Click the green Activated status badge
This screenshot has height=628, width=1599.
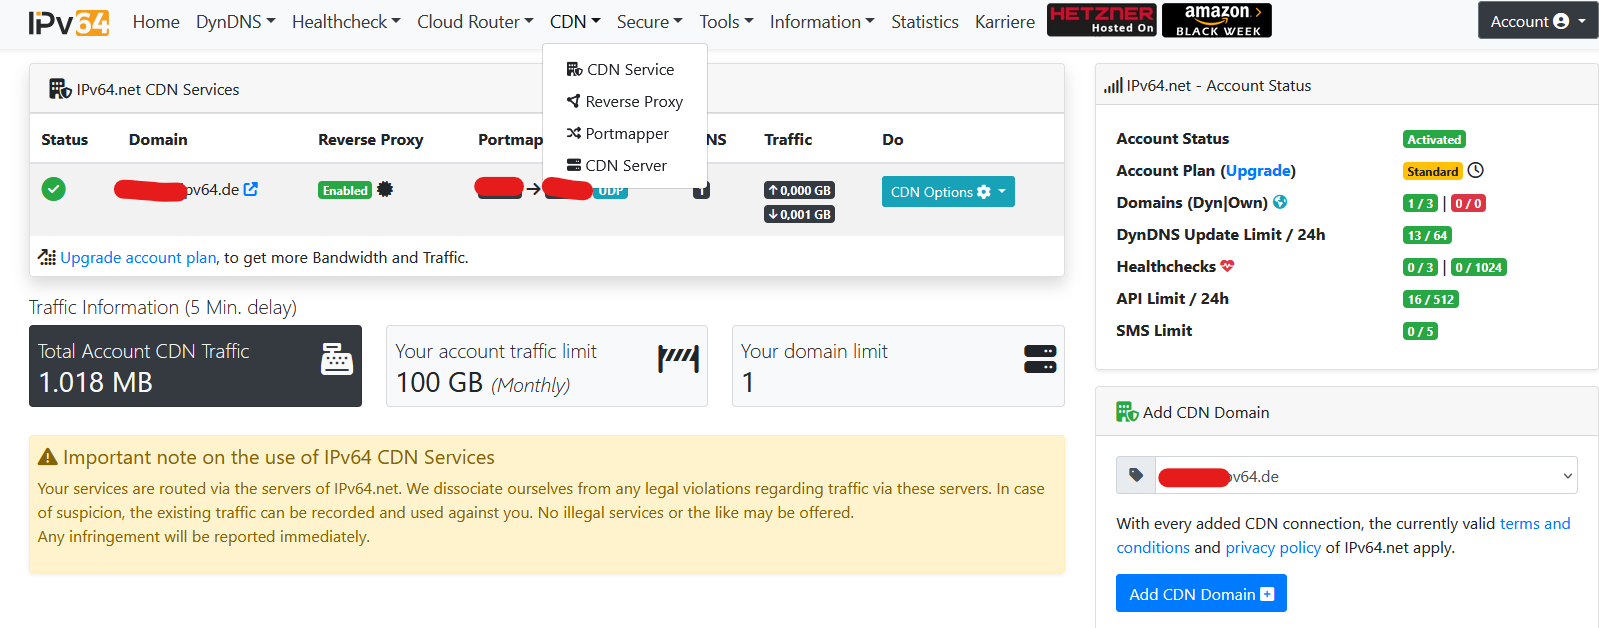[1434, 139]
